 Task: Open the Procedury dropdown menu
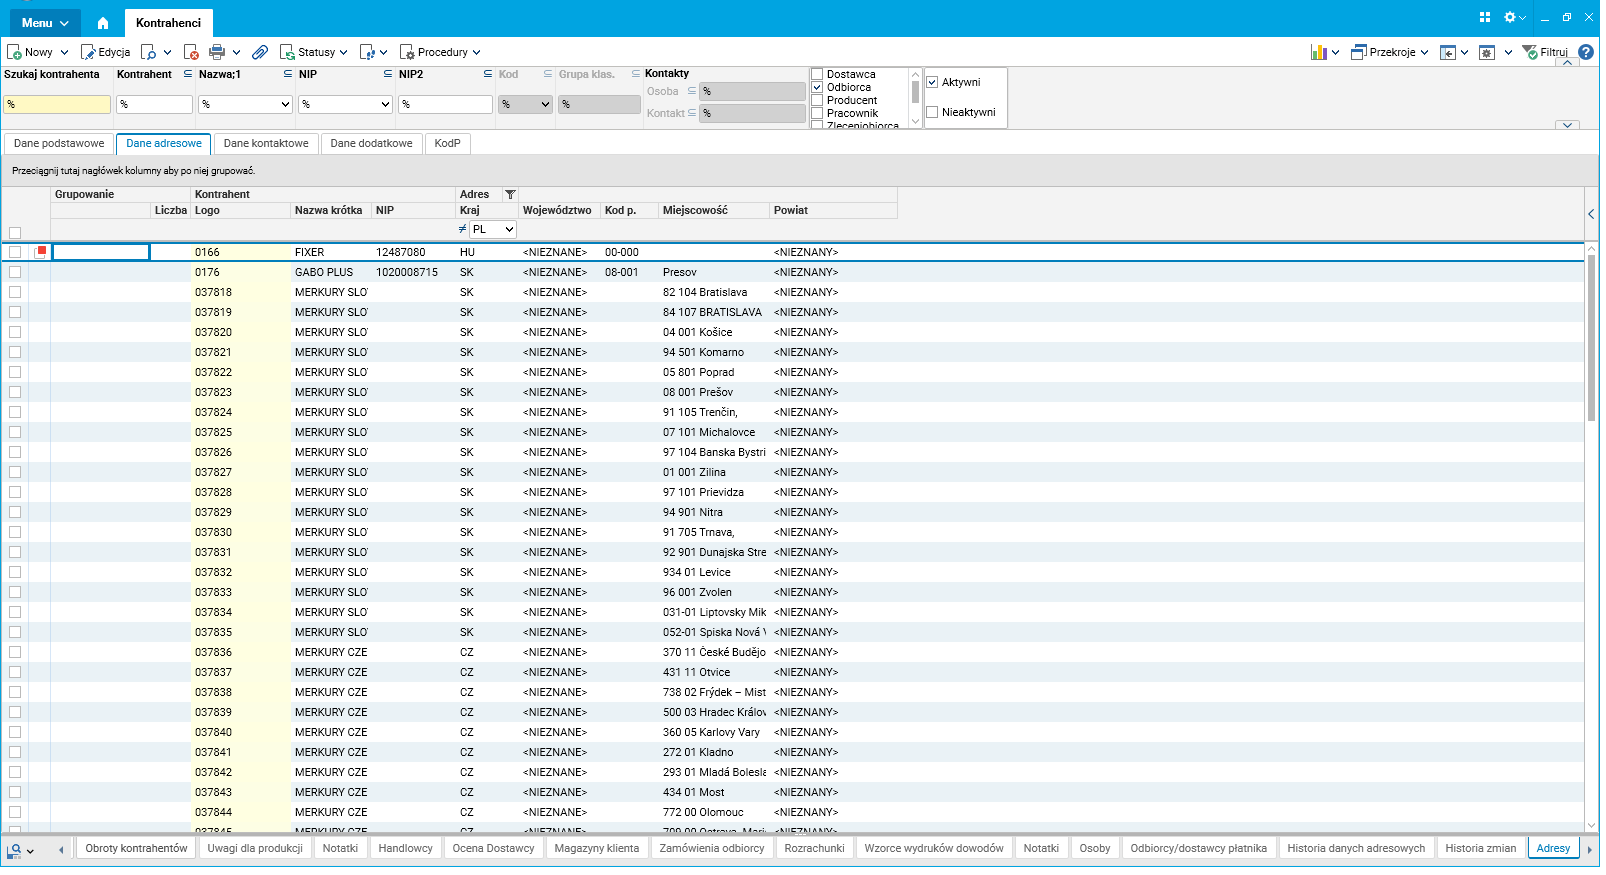(441, 52)
